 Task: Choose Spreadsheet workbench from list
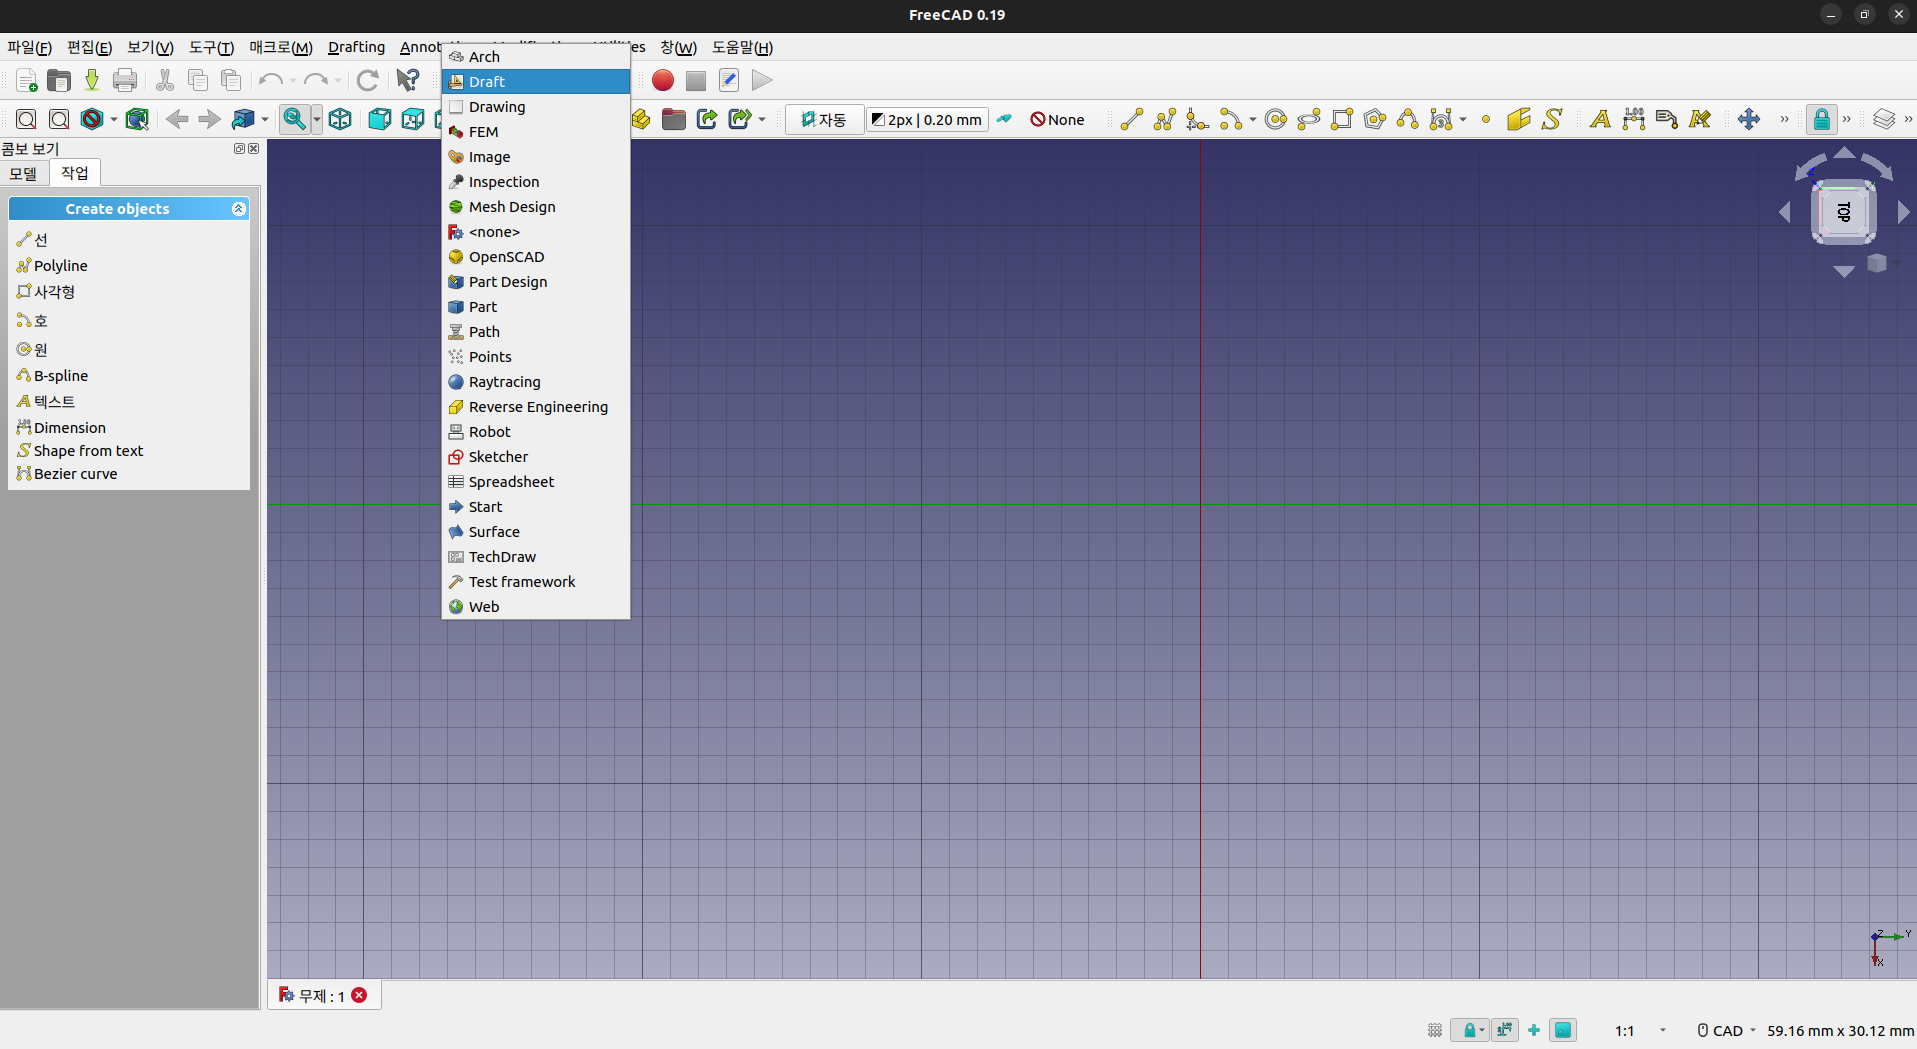pyautogui.click(x=536, y=482)
